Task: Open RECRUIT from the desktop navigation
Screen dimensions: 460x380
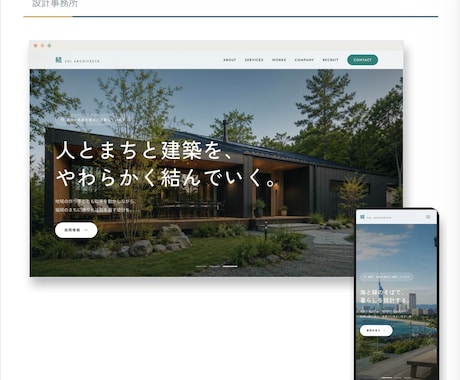Action: click(330, 60)
